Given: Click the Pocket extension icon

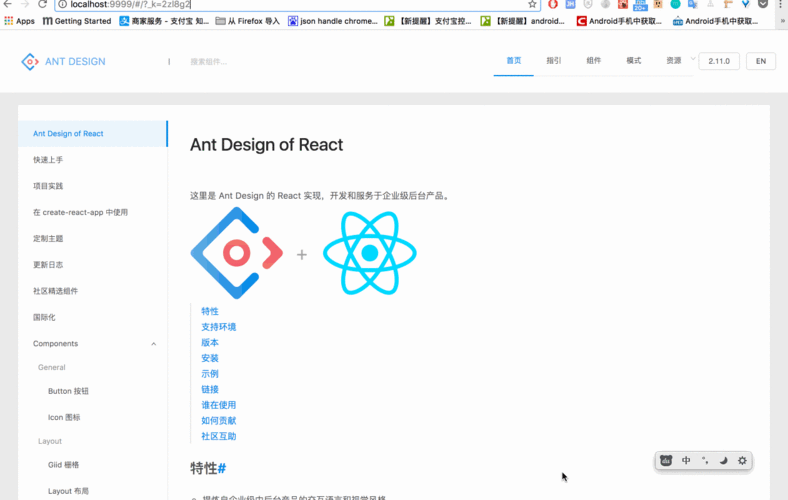Looking at the screenshot, I should [763, 5].
